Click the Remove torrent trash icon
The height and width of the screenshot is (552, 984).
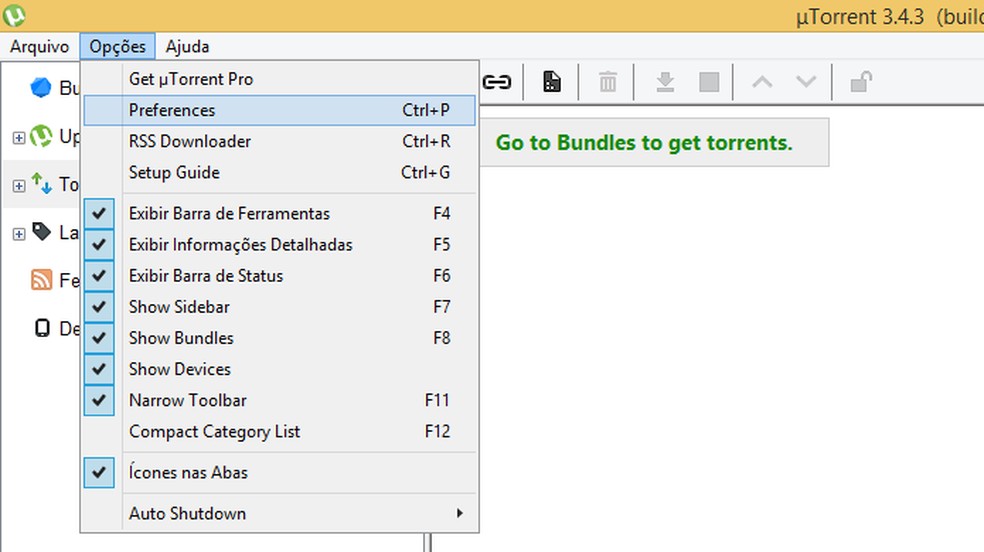(x=607, y=82)
